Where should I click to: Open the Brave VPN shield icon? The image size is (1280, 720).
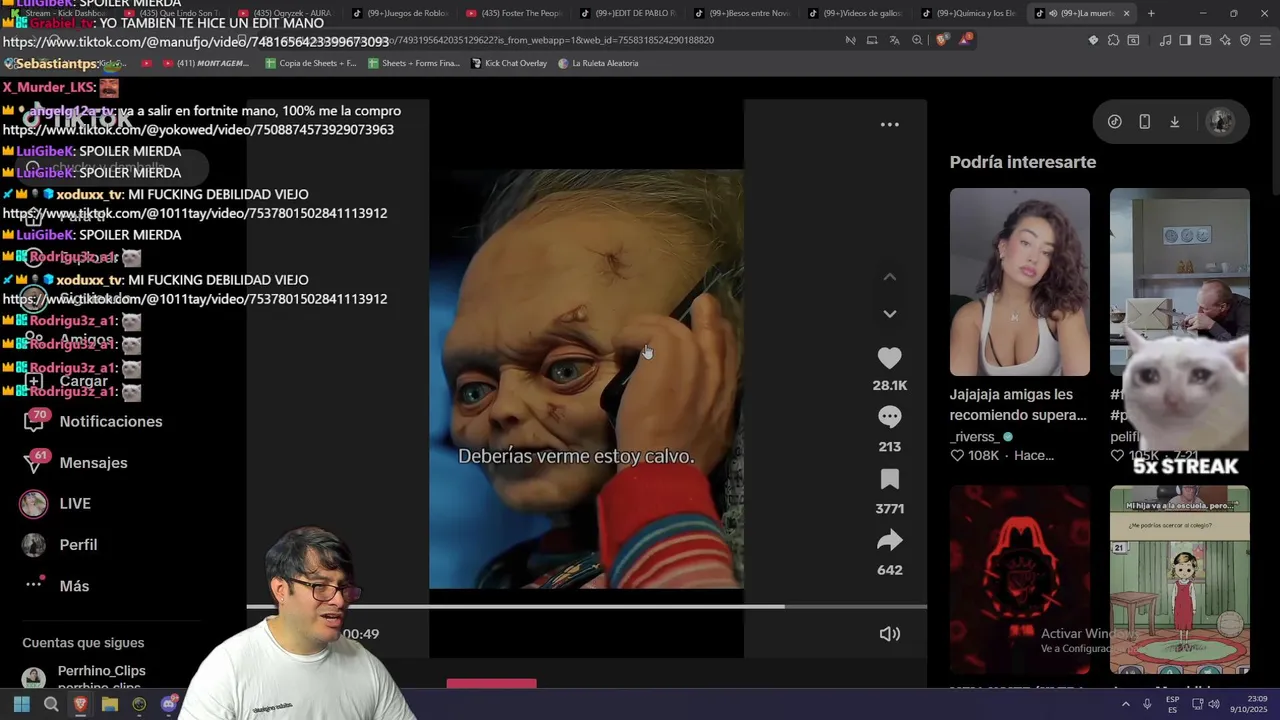click(x=1245, y=40)
